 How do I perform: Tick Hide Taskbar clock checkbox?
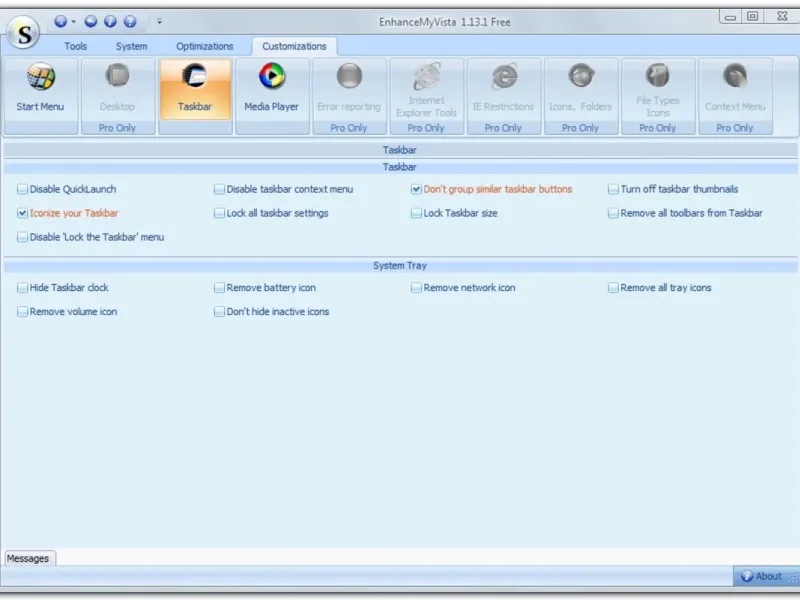(x=22, y=288)
